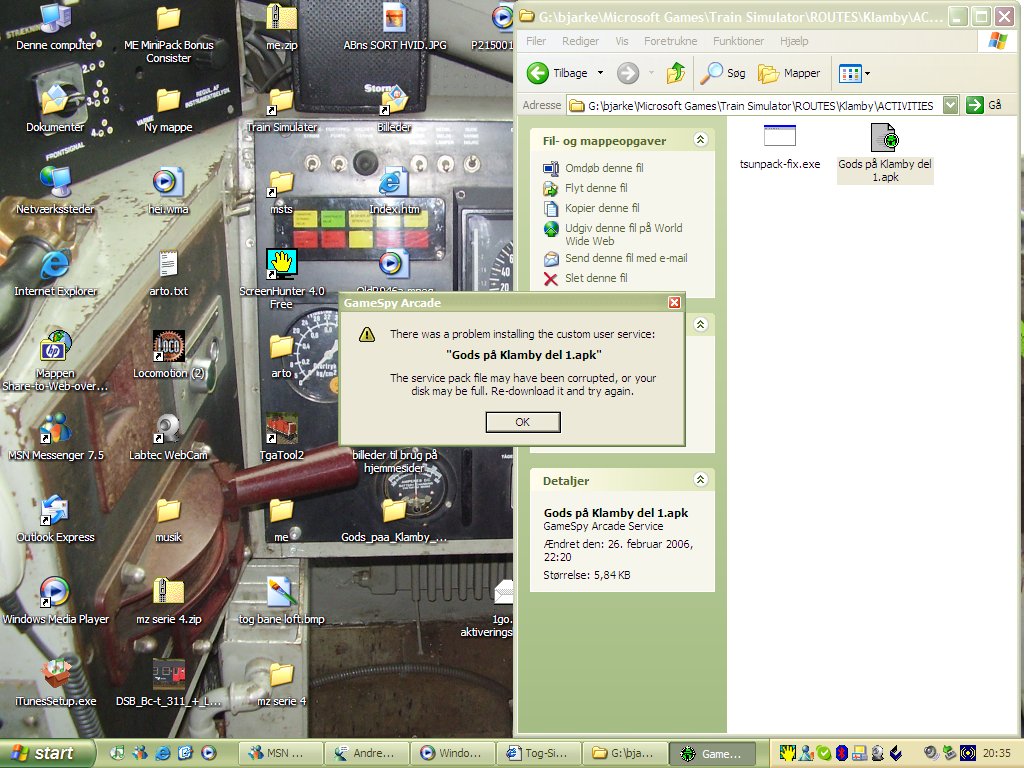1024x768 pixels.
Task: Expand the address bar dropdown
Action: [x=950, y=105]
